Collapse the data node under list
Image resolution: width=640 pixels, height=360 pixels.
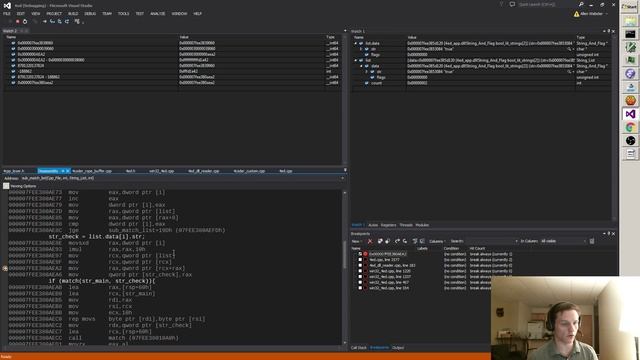[x=361, y=66]
